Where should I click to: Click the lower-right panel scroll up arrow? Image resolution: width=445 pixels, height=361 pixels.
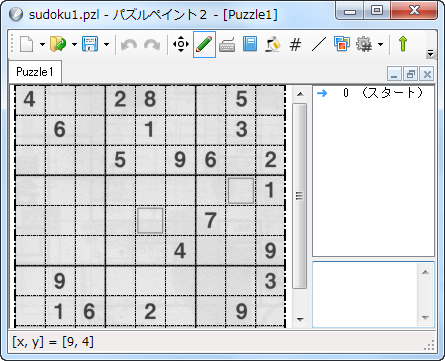tap(425, 272)
